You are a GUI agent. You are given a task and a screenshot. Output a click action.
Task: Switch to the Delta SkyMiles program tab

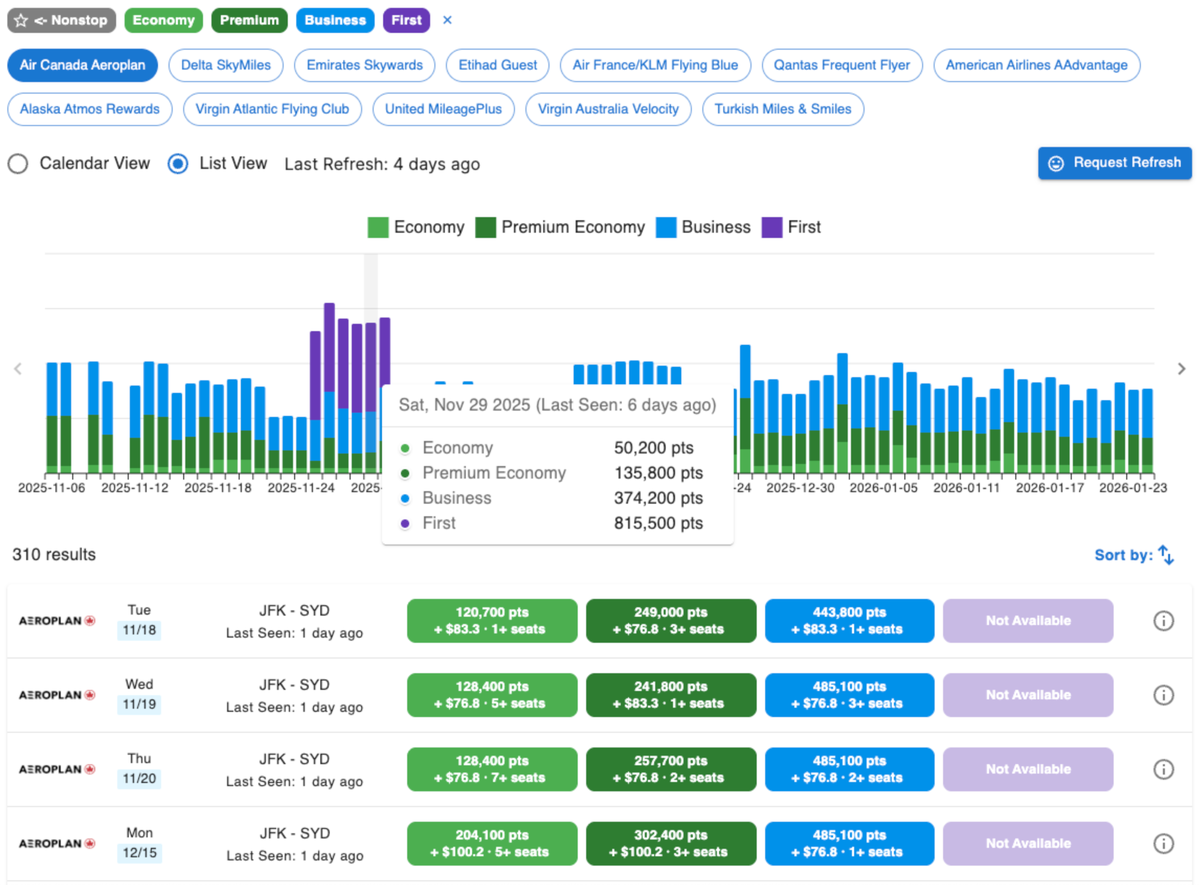226,65
